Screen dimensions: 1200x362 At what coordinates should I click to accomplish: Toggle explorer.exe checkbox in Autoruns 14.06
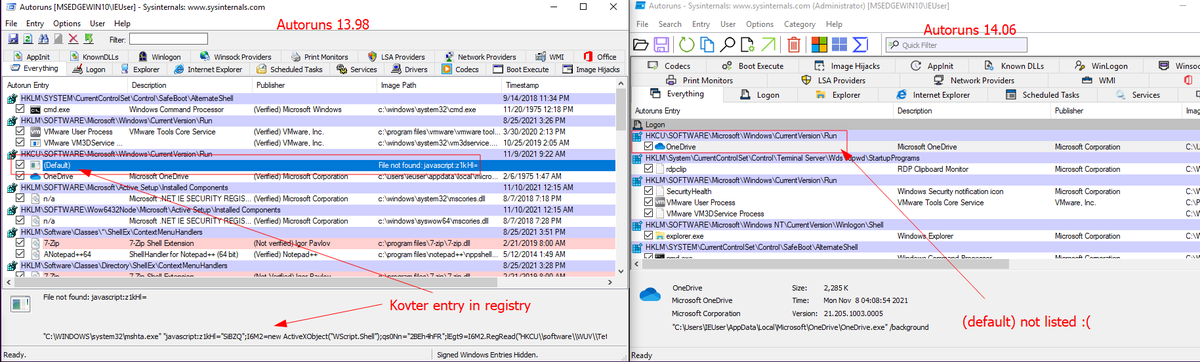click(648, 236)
